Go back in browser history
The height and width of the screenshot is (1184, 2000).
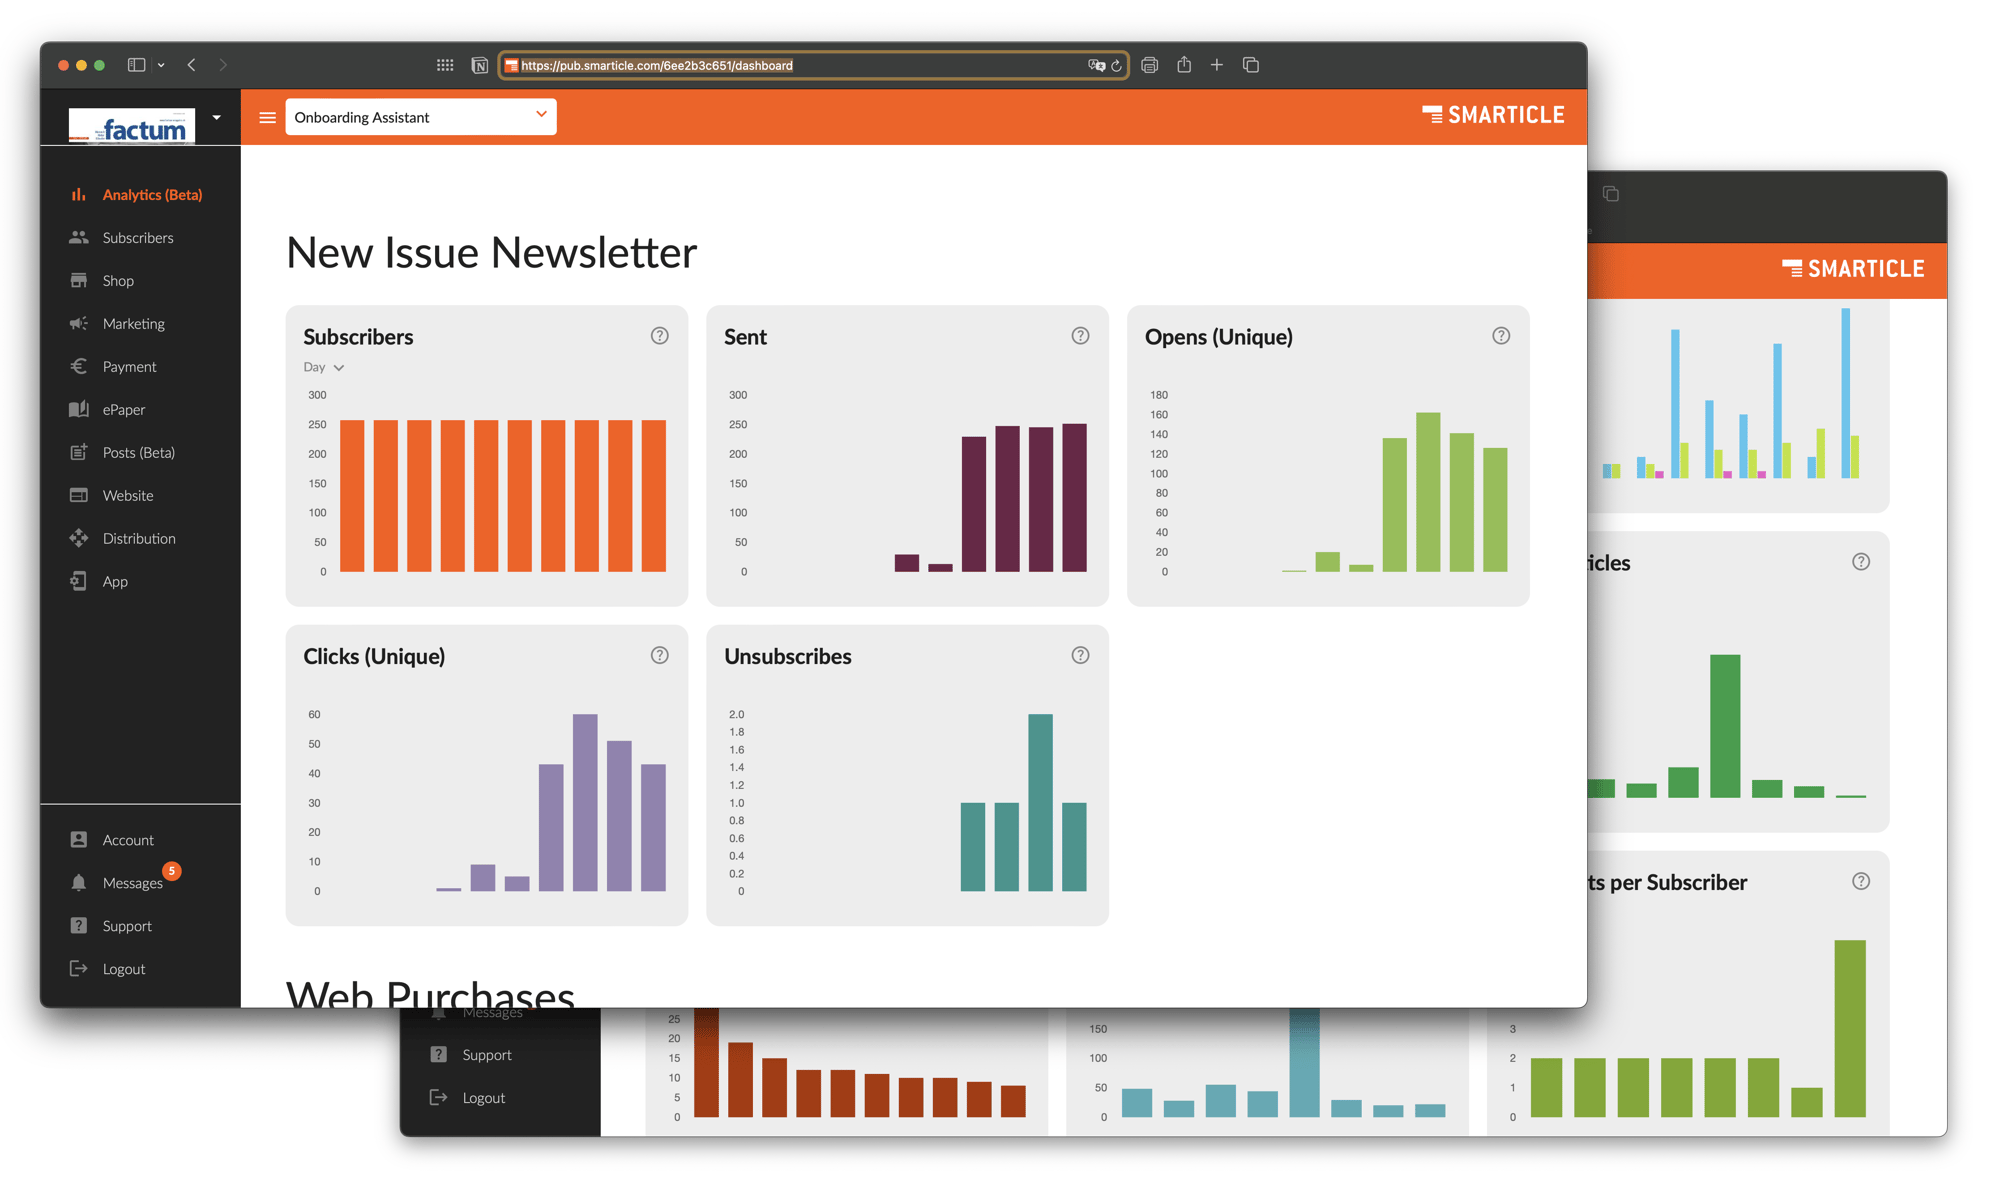point(191,65)
